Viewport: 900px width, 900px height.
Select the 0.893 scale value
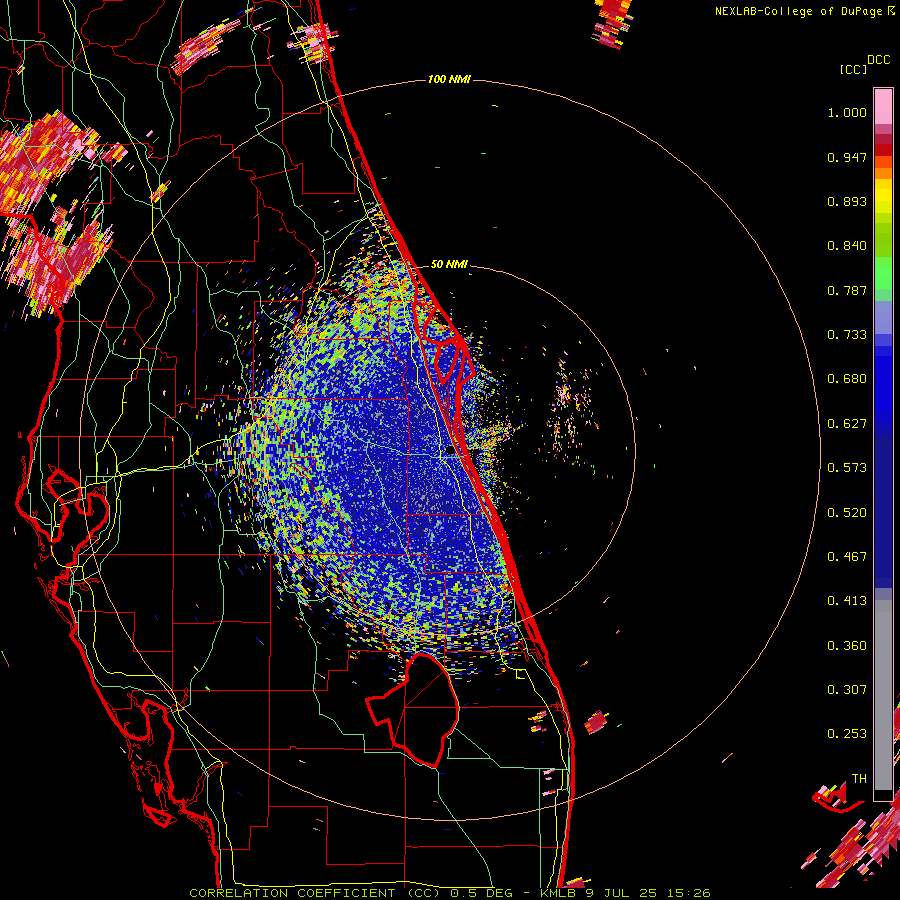point(847,201)
